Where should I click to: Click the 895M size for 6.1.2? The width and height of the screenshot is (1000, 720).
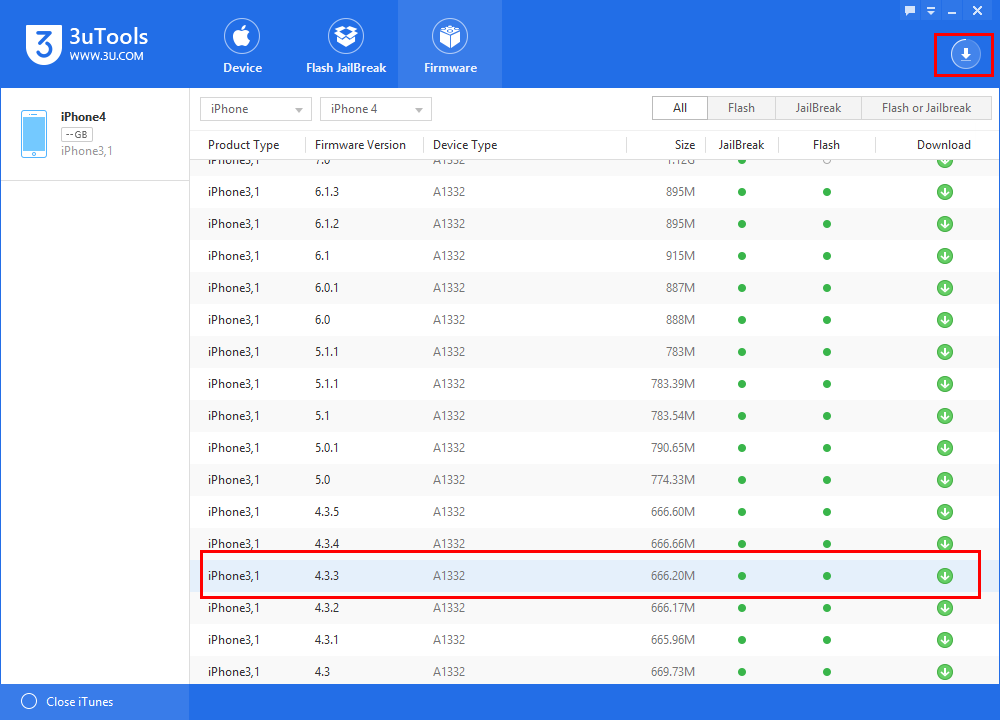tap(680, 224)
